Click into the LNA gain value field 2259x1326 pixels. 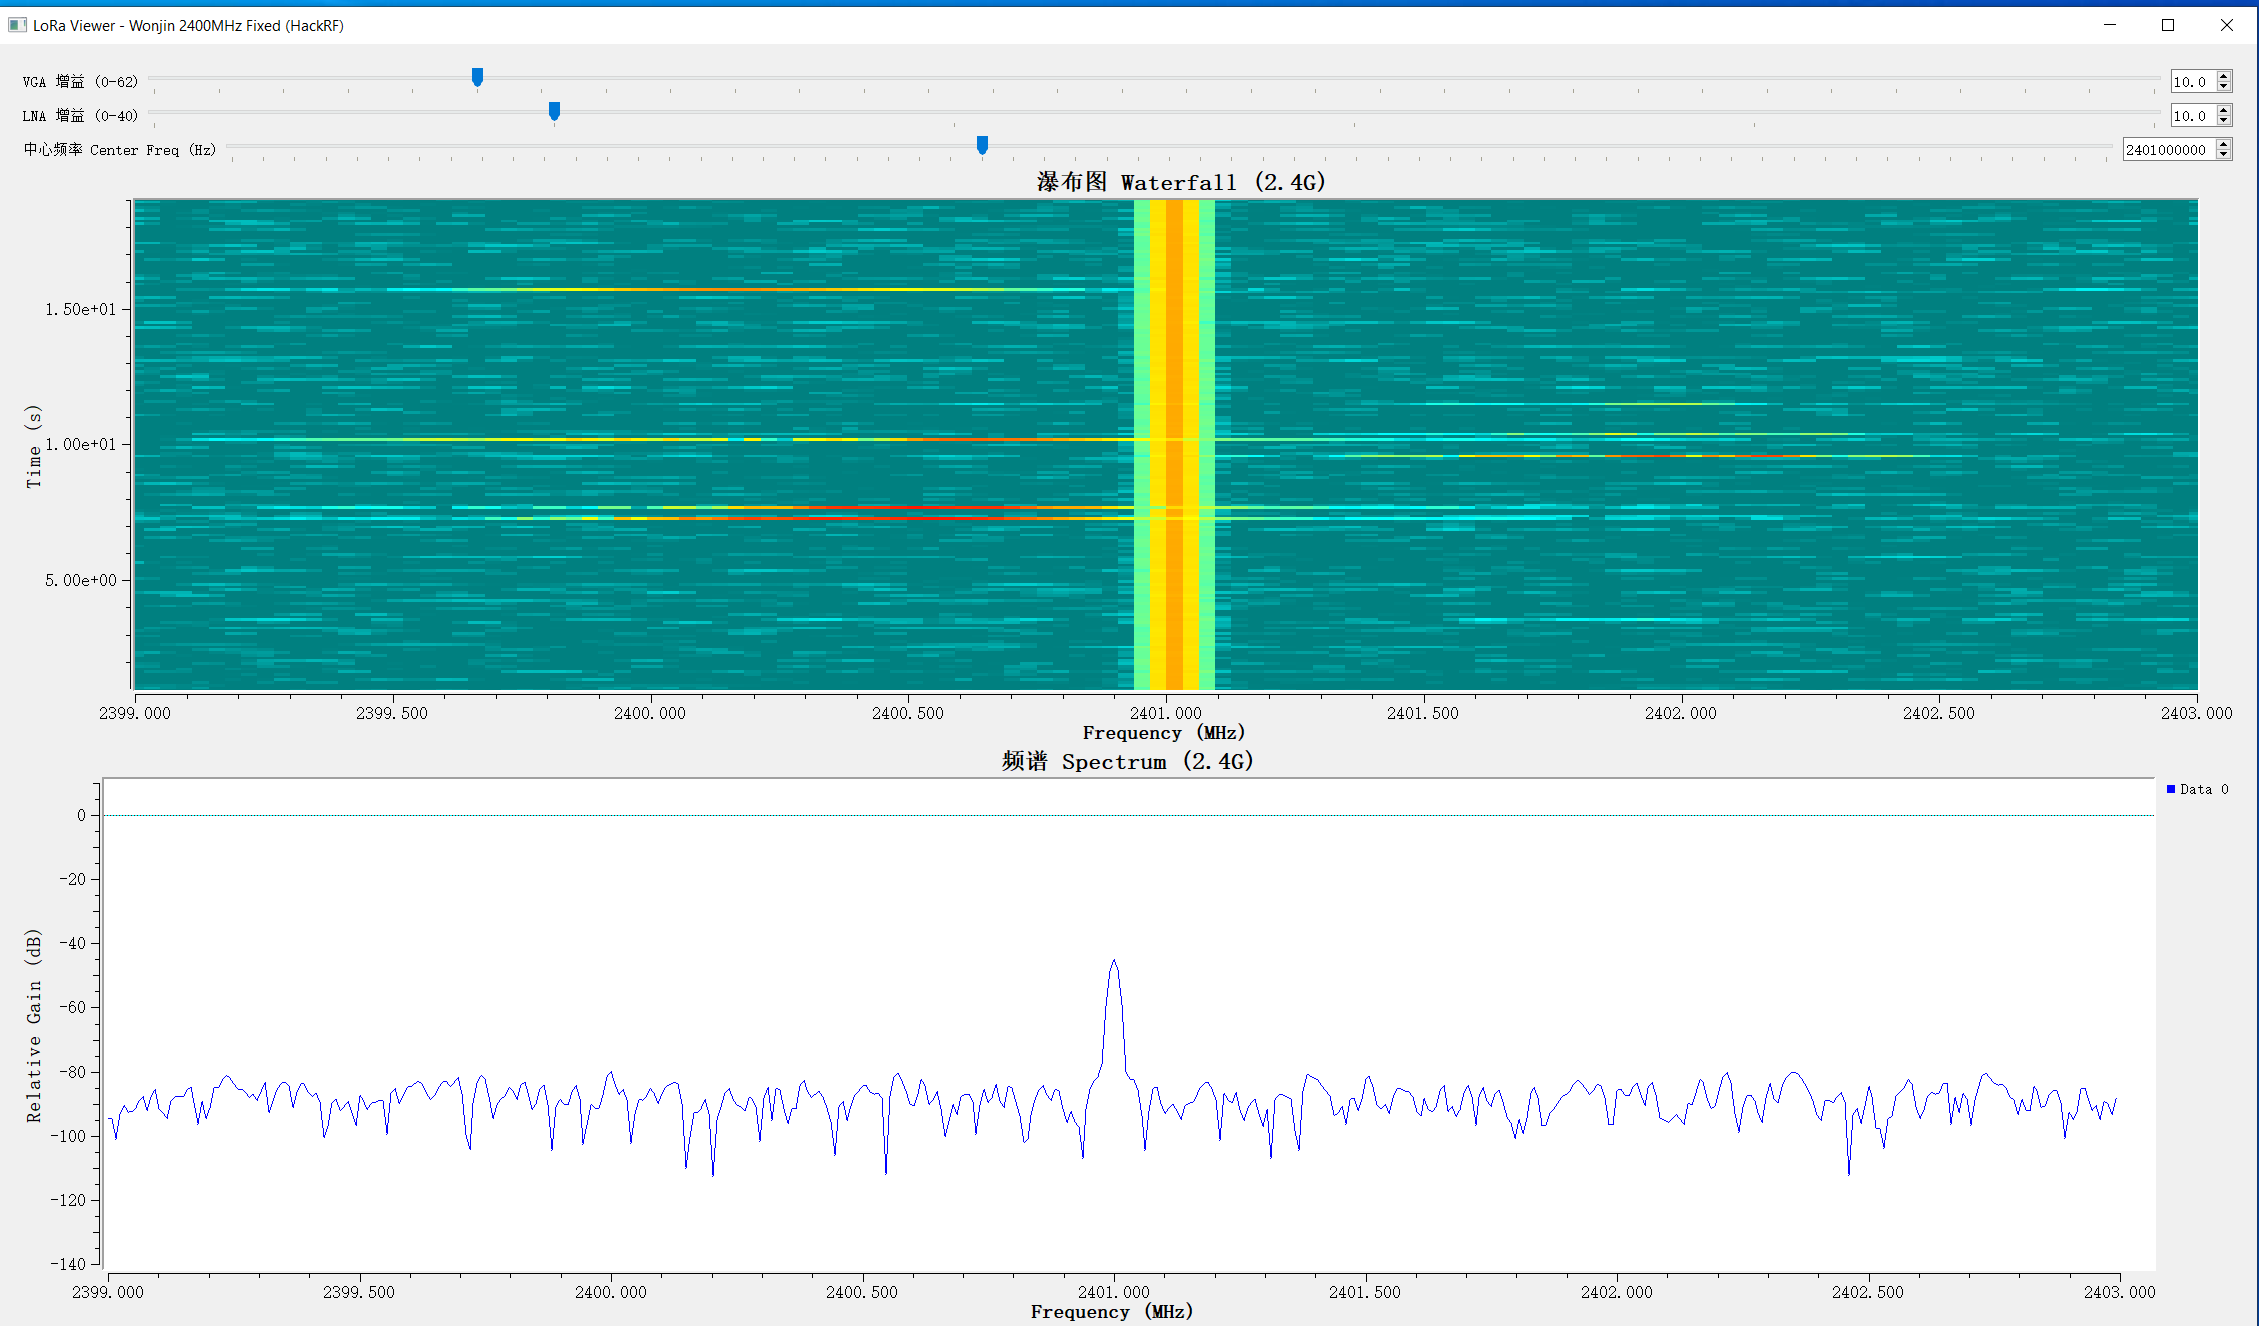point(2193,116)
